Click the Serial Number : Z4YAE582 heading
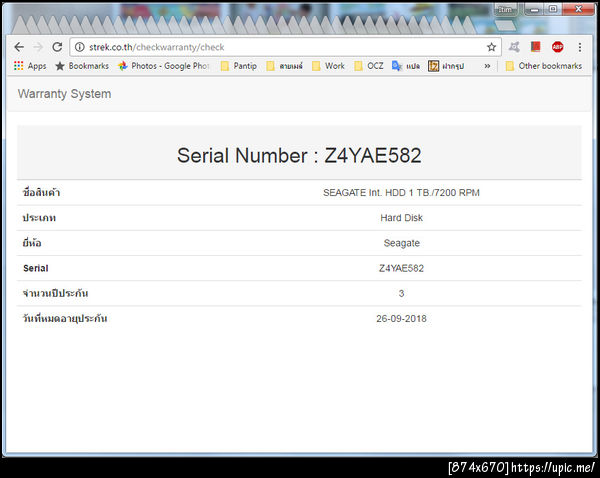This screenshot has width=600, height=478. [299, 155]
